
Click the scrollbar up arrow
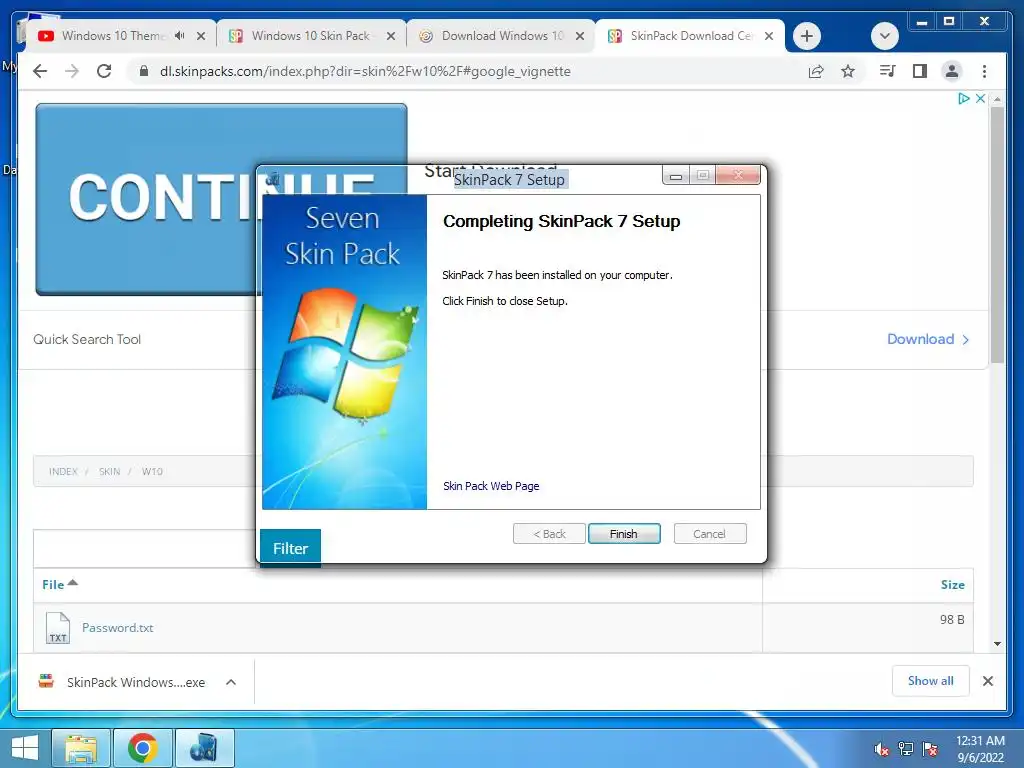997,99
